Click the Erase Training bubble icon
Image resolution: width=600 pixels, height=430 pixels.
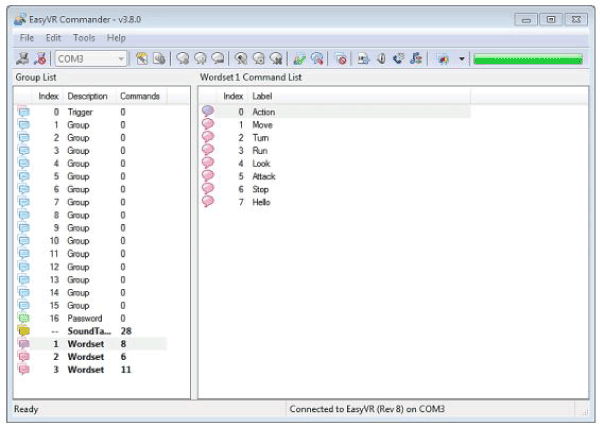click(276, 59)
